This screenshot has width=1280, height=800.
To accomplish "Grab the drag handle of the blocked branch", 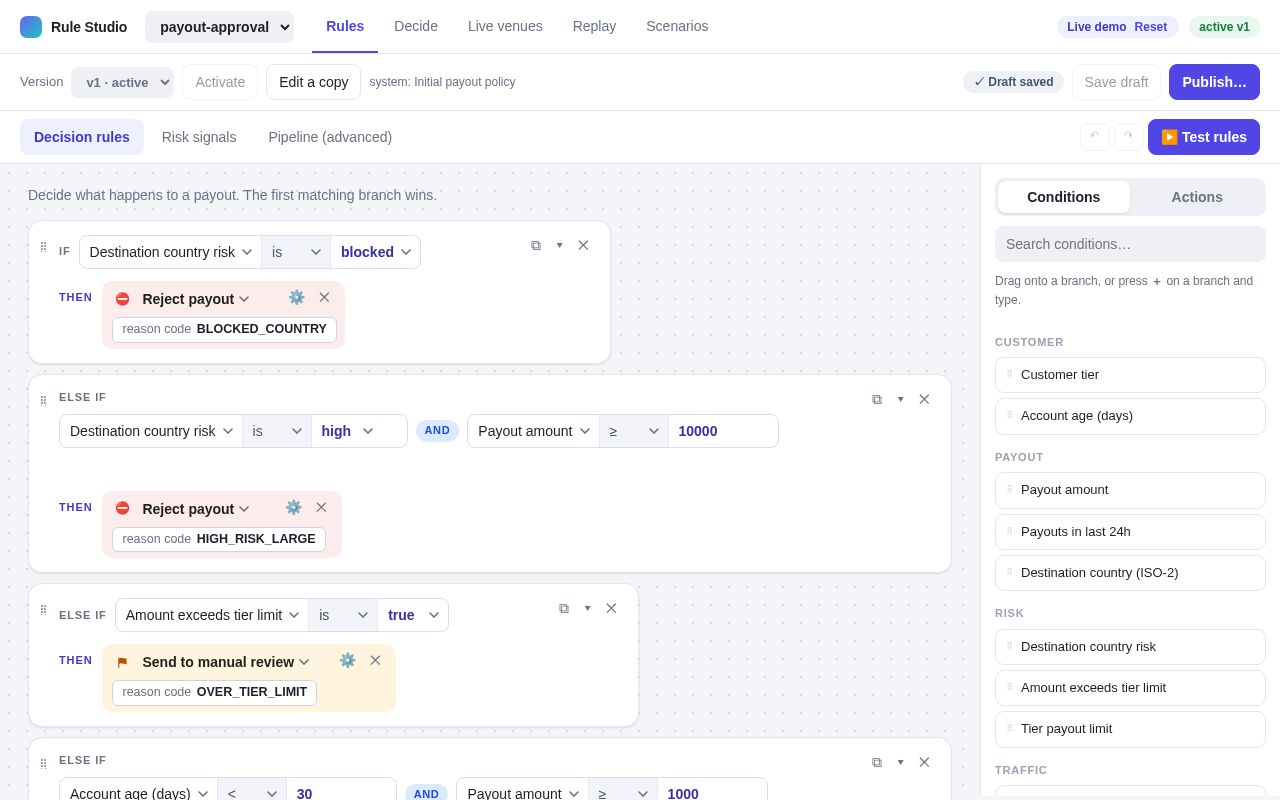I will (43, 247).
